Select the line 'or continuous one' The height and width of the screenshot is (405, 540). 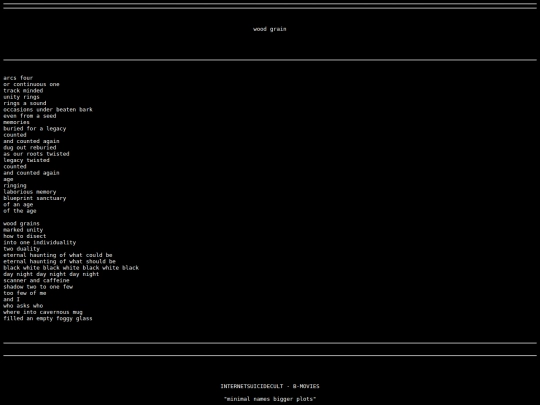[x=31, y=84]
